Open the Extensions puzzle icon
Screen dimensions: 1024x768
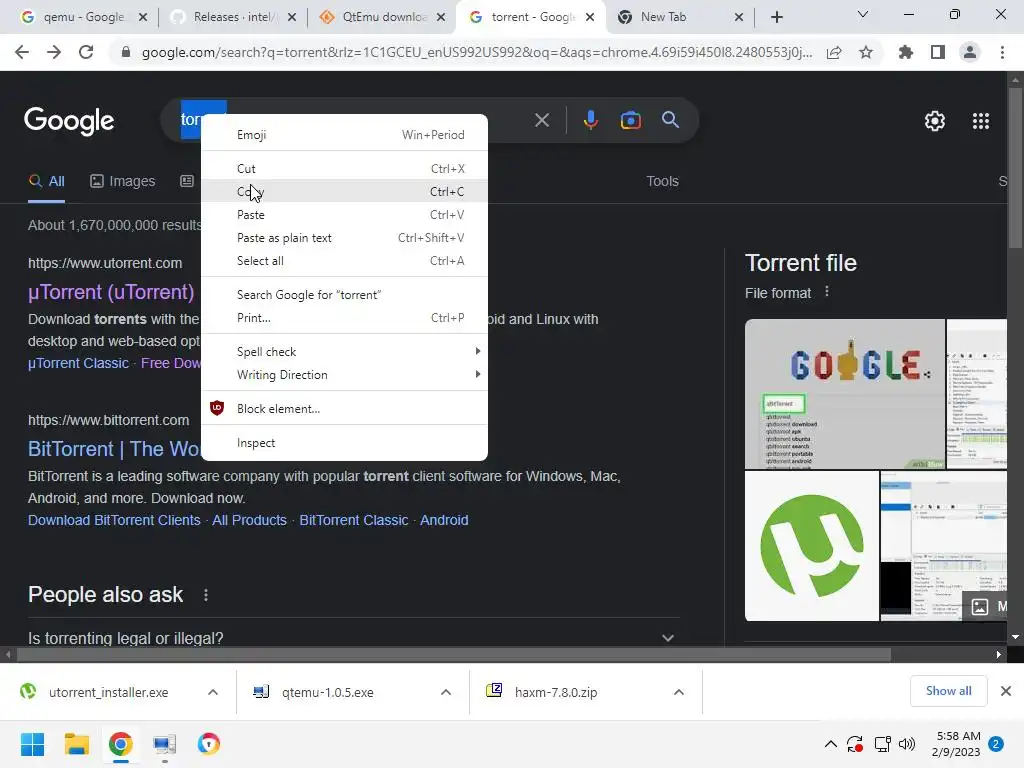coord(906,52)
